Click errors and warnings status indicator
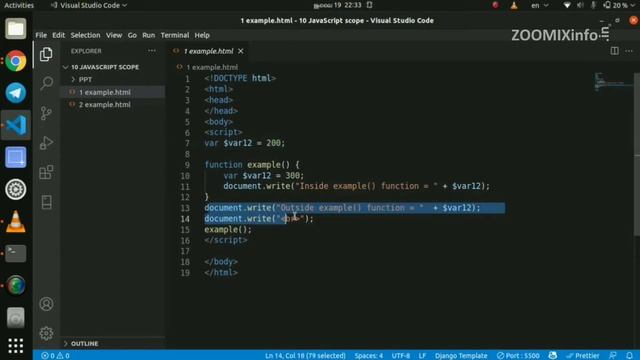640x360 pixels. (x=56, y=356)
